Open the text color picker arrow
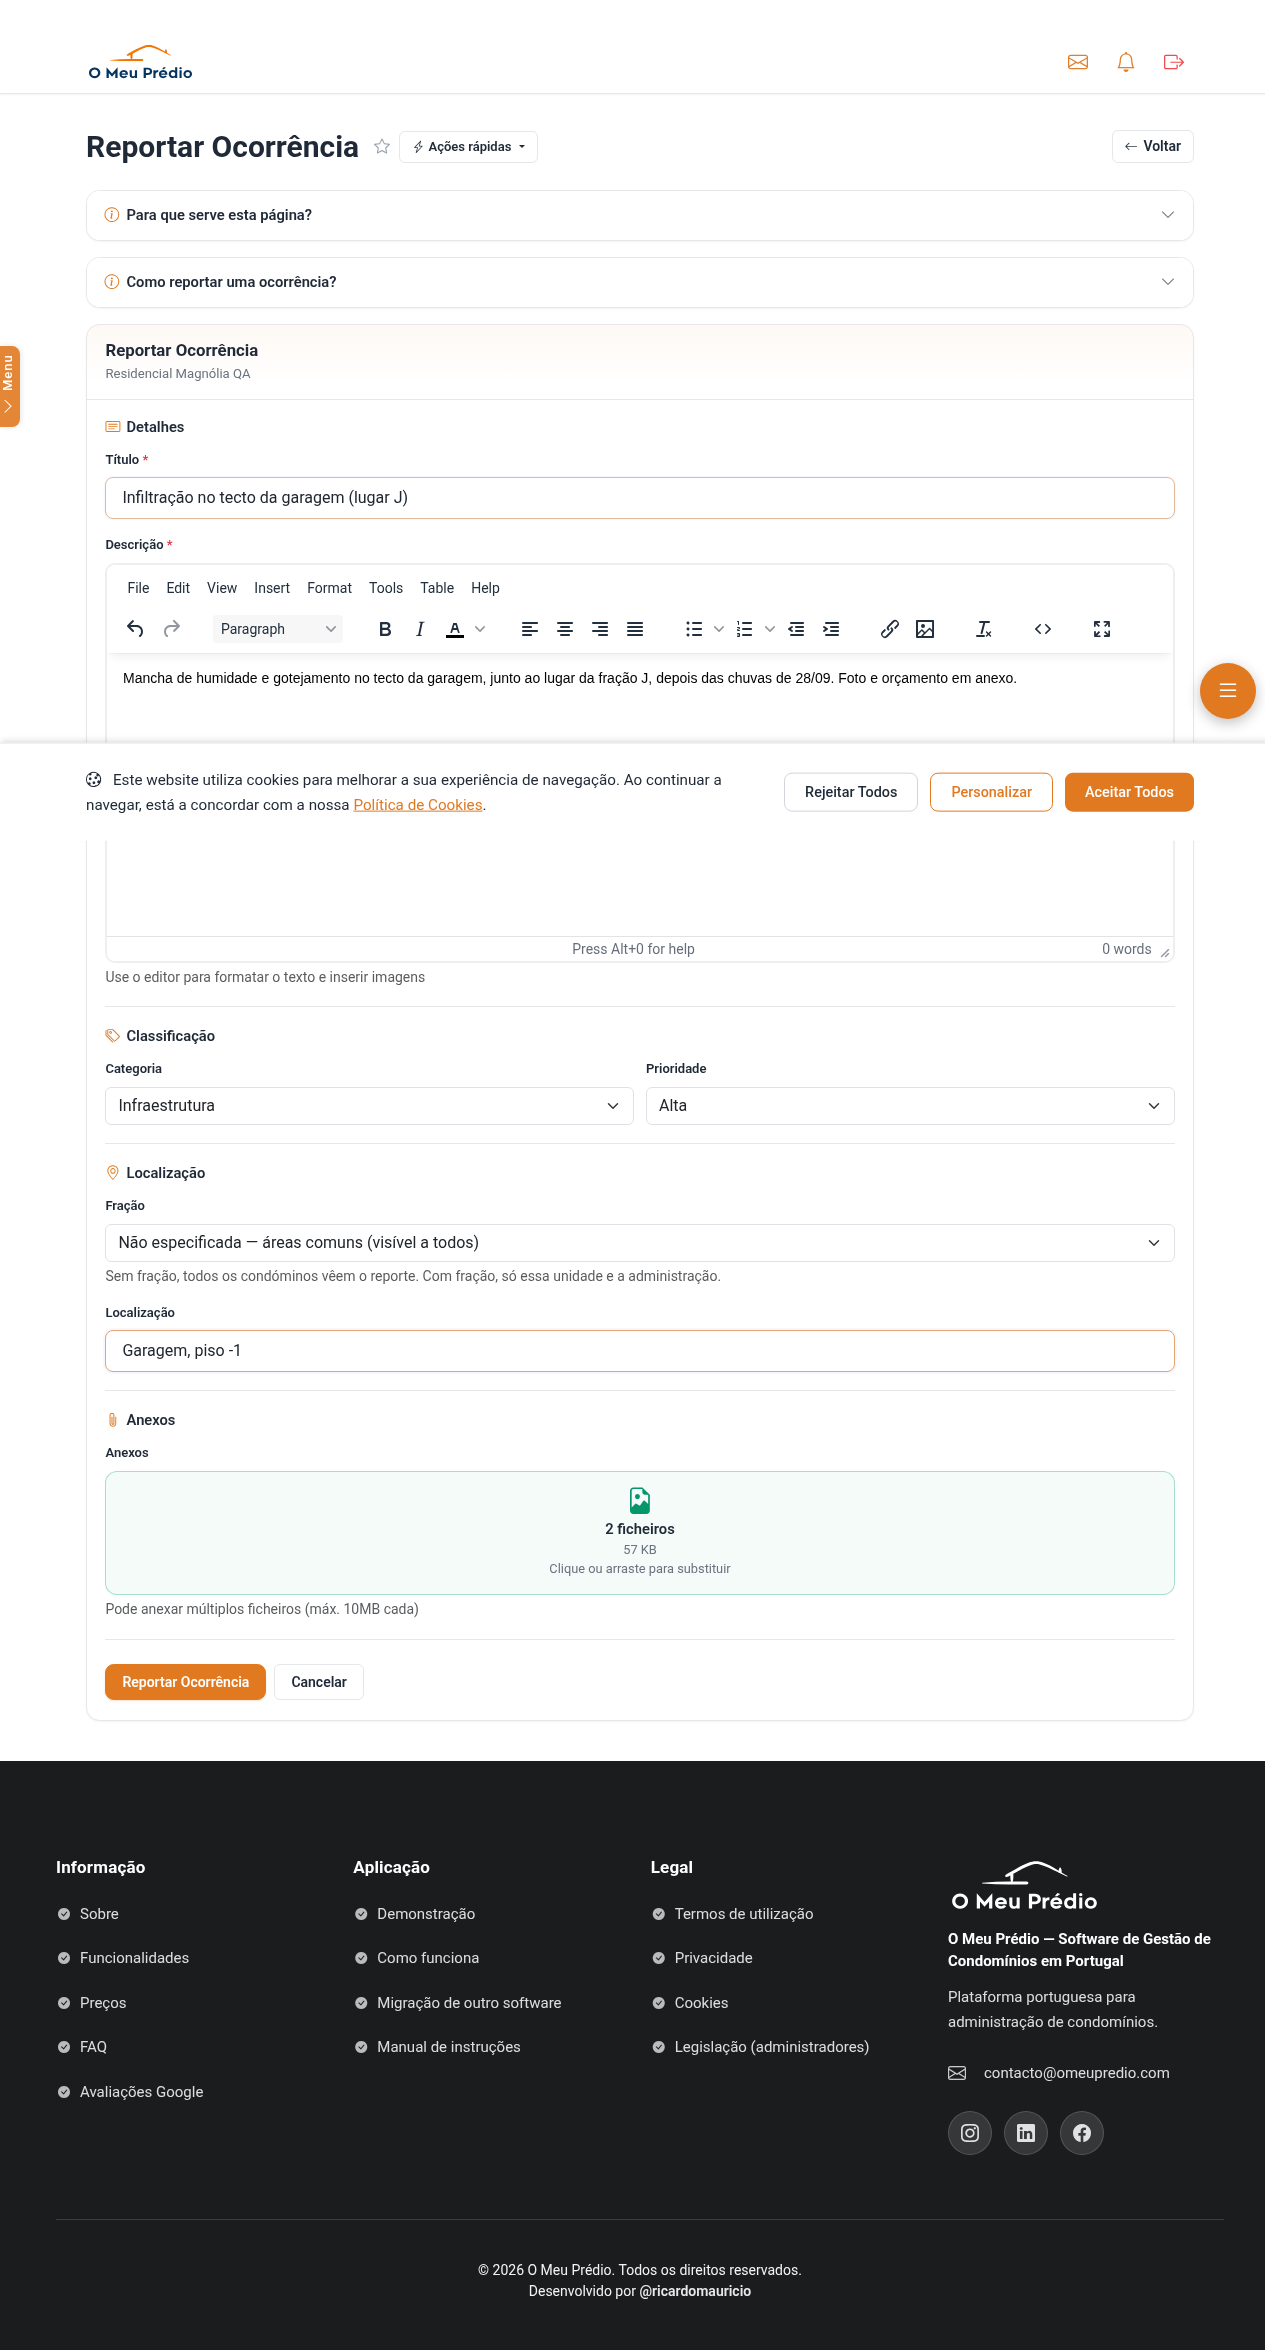 [480, 629]
